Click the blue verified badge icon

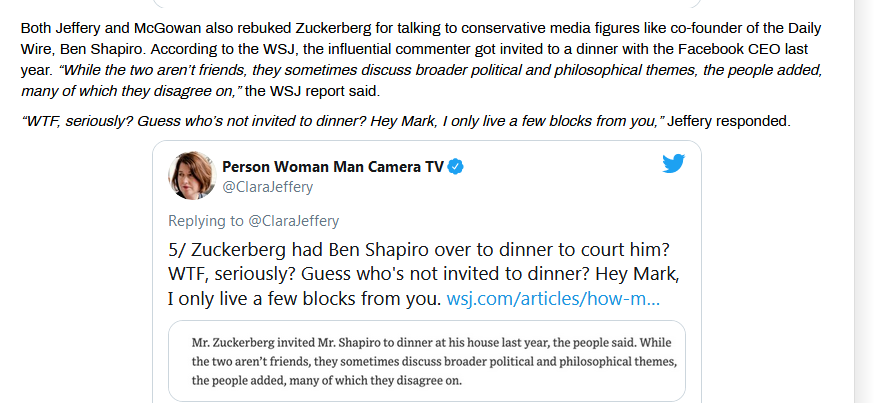click(x=456, y=167)
